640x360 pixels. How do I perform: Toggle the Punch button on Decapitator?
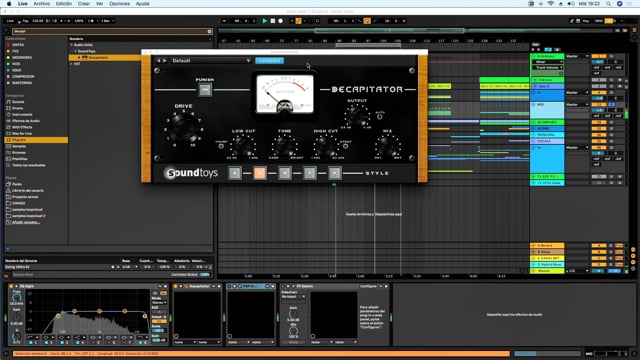click(x=205, y=89)
